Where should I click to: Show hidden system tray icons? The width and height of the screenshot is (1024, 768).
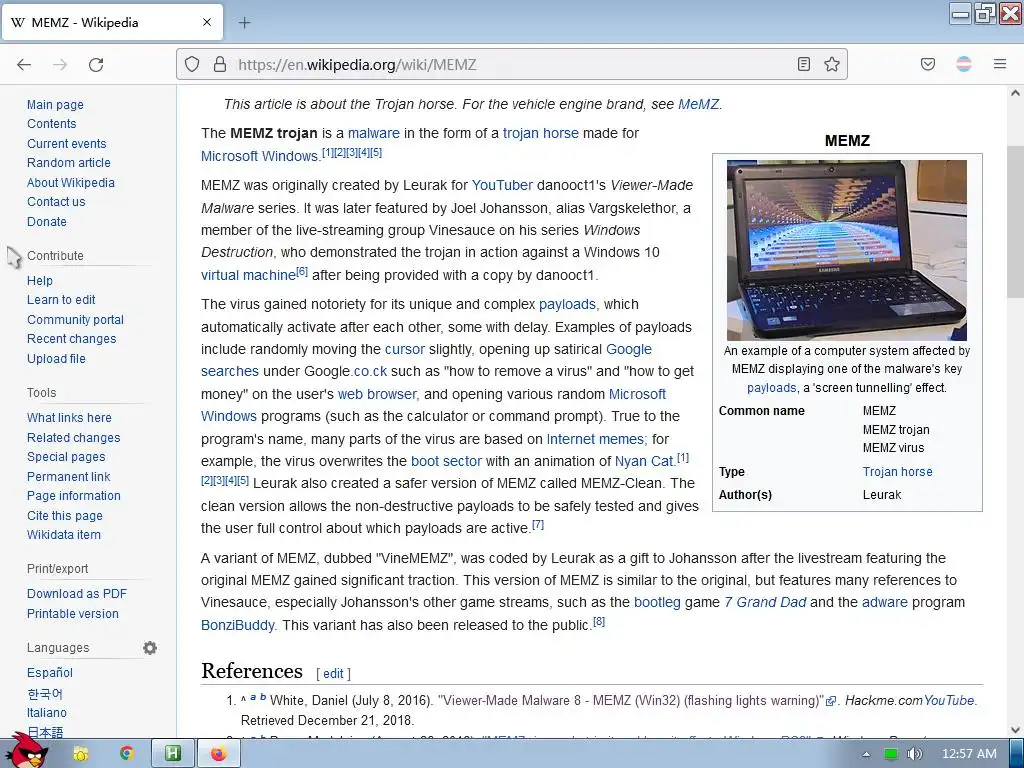866,754
